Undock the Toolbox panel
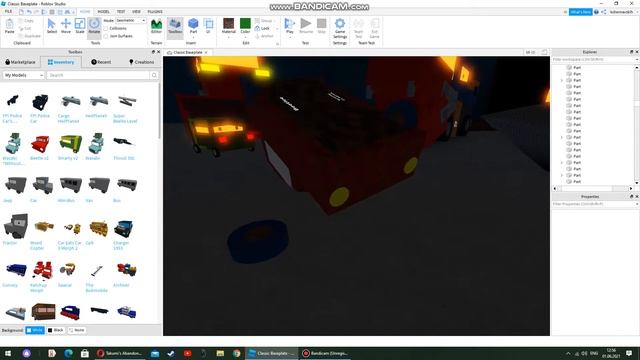 (x=153, y=52)
